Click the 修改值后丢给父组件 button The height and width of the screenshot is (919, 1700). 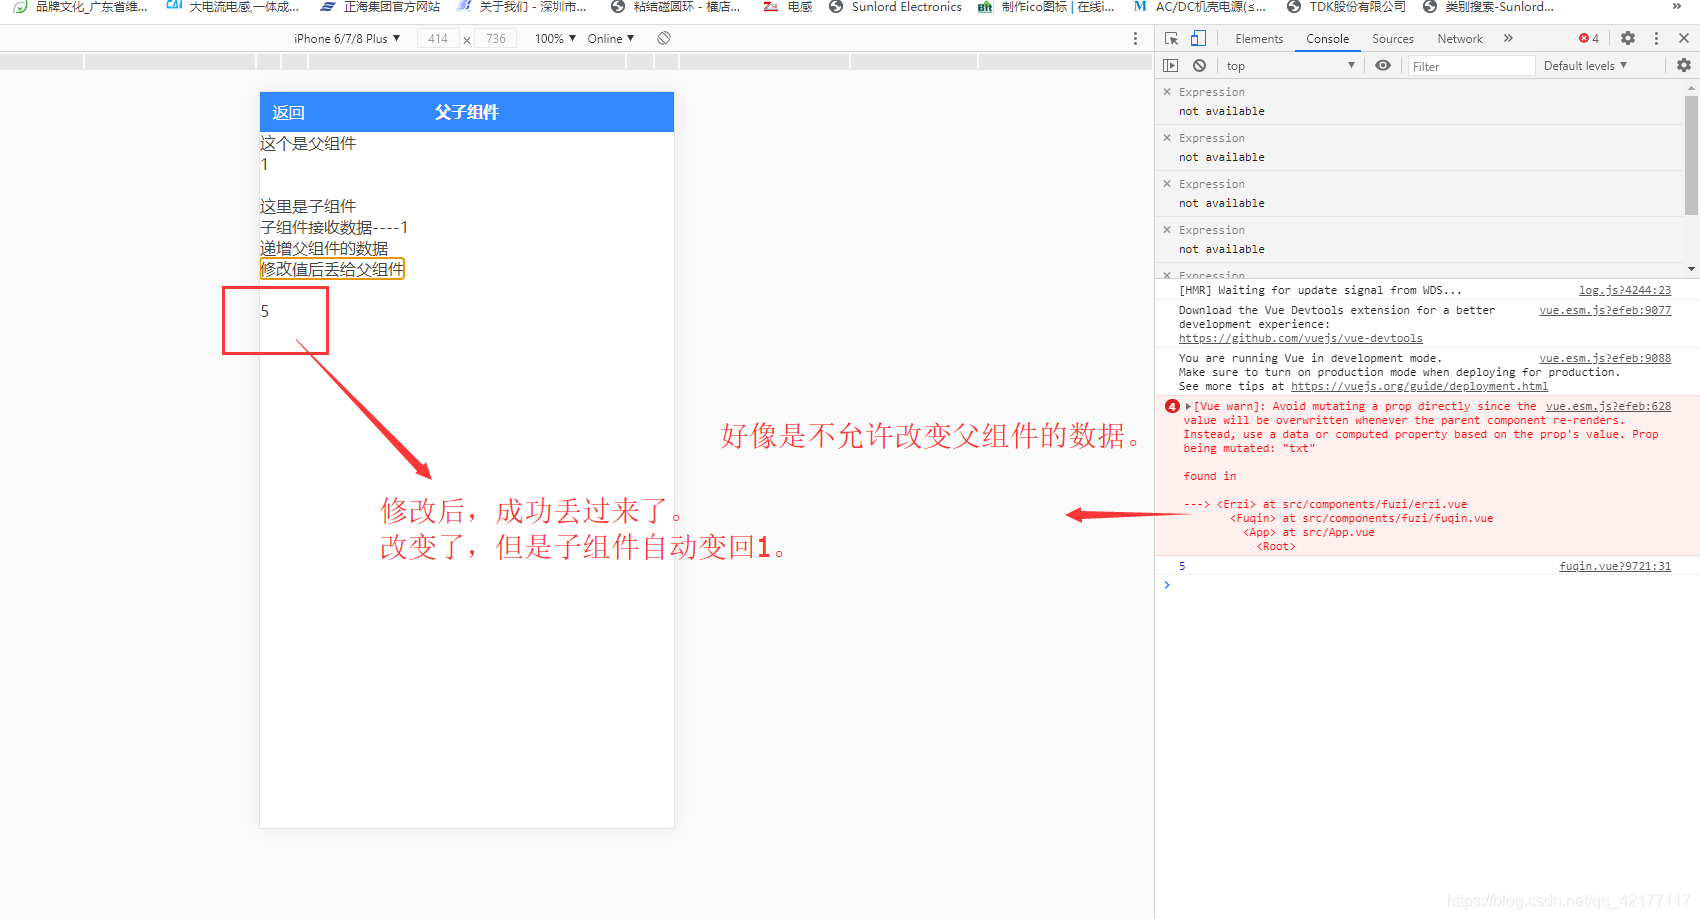(x=332, y=269)
